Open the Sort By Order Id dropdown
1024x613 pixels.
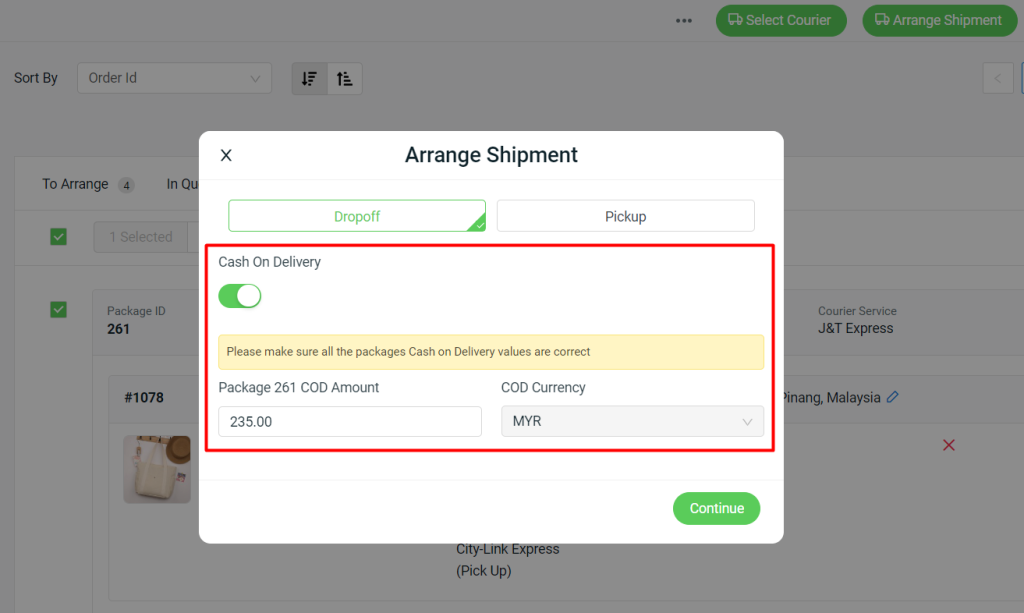(174, 78)
